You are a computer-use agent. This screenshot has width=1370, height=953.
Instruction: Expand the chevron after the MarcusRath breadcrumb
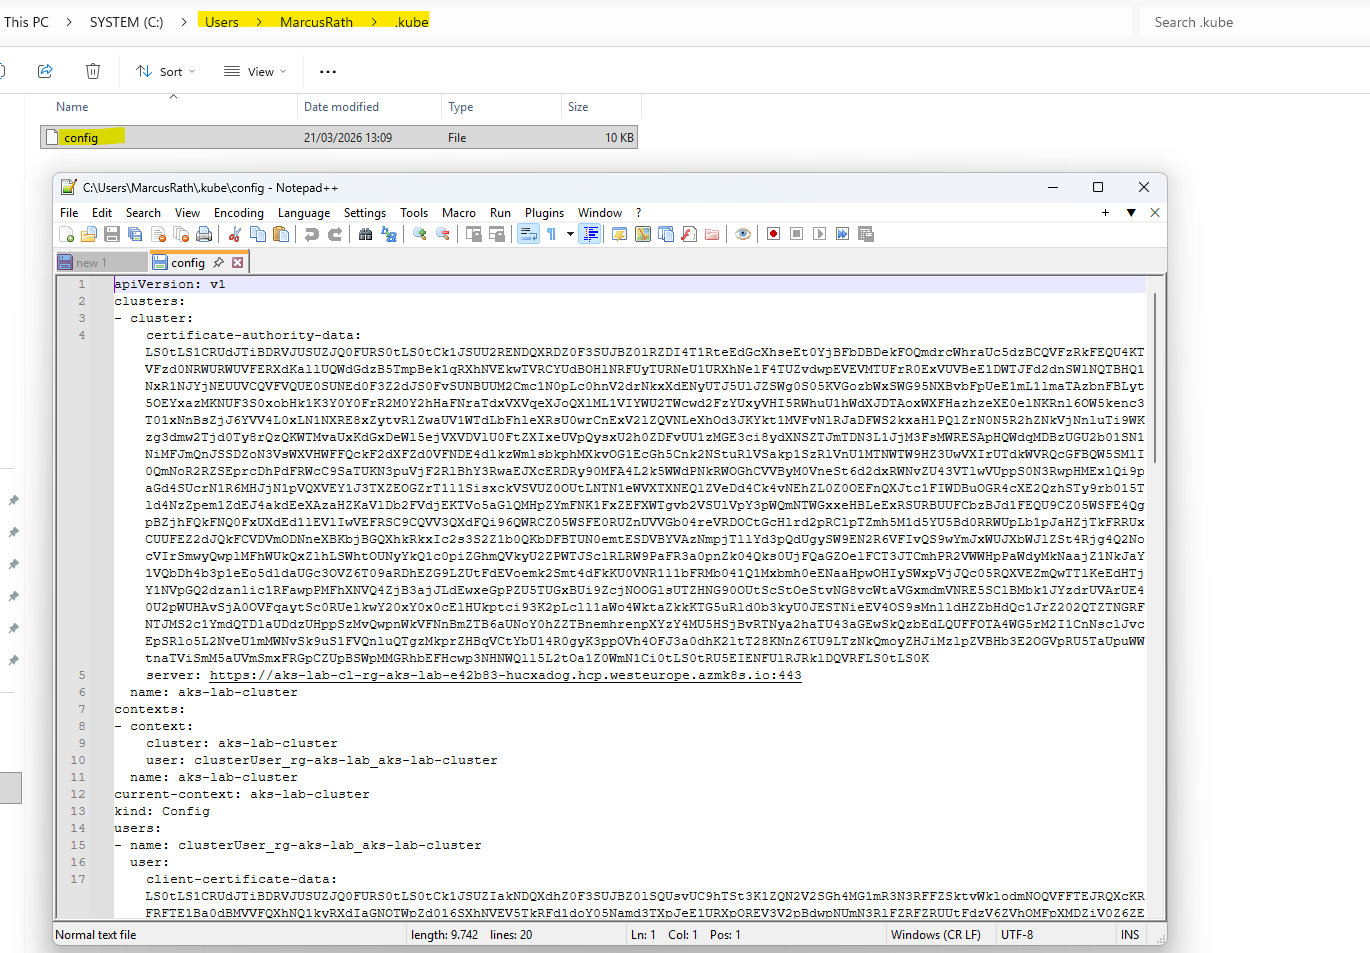tap(374, 22)
